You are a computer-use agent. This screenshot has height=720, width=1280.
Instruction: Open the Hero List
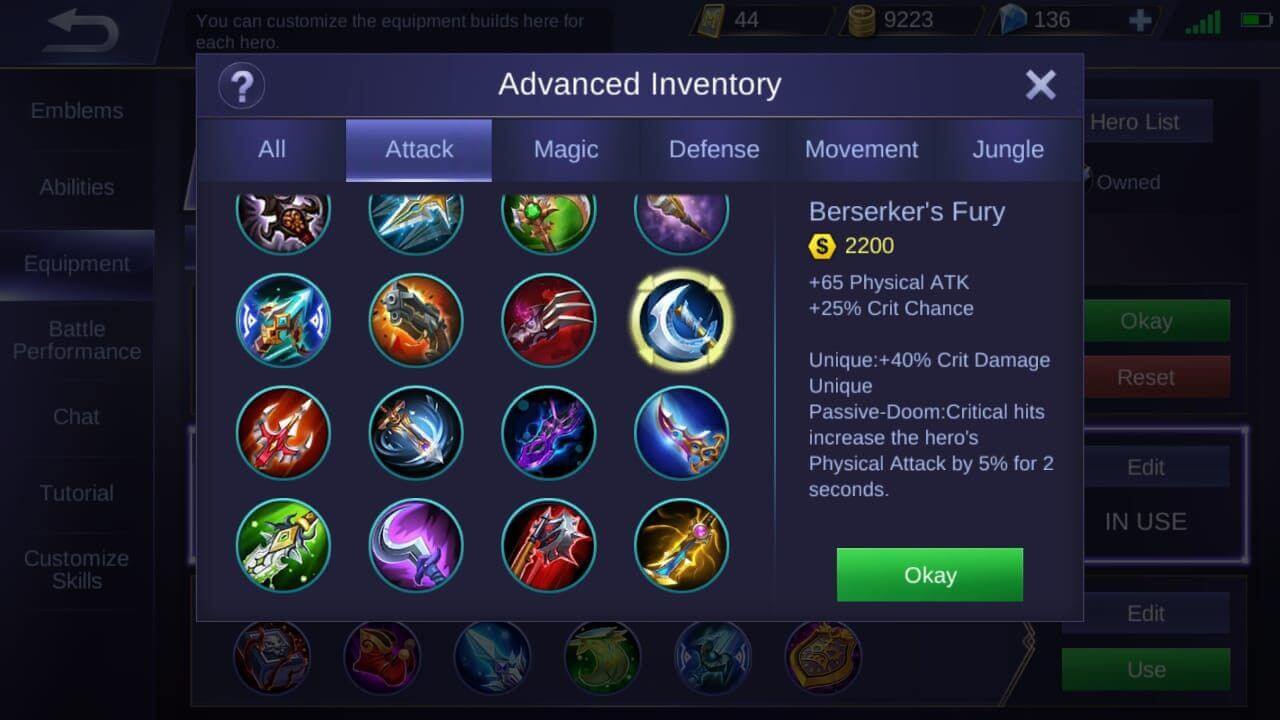pyautogui.click(x=1135, y=122)
